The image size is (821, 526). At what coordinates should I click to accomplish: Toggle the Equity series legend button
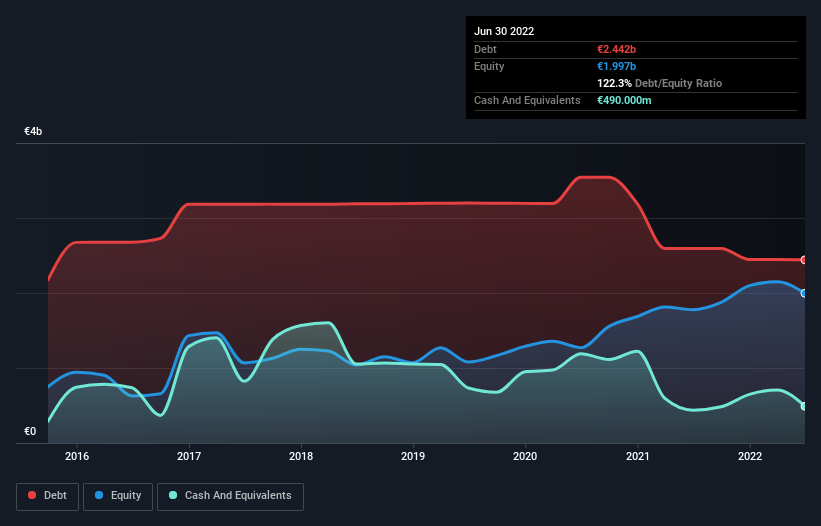pos(118,496)
